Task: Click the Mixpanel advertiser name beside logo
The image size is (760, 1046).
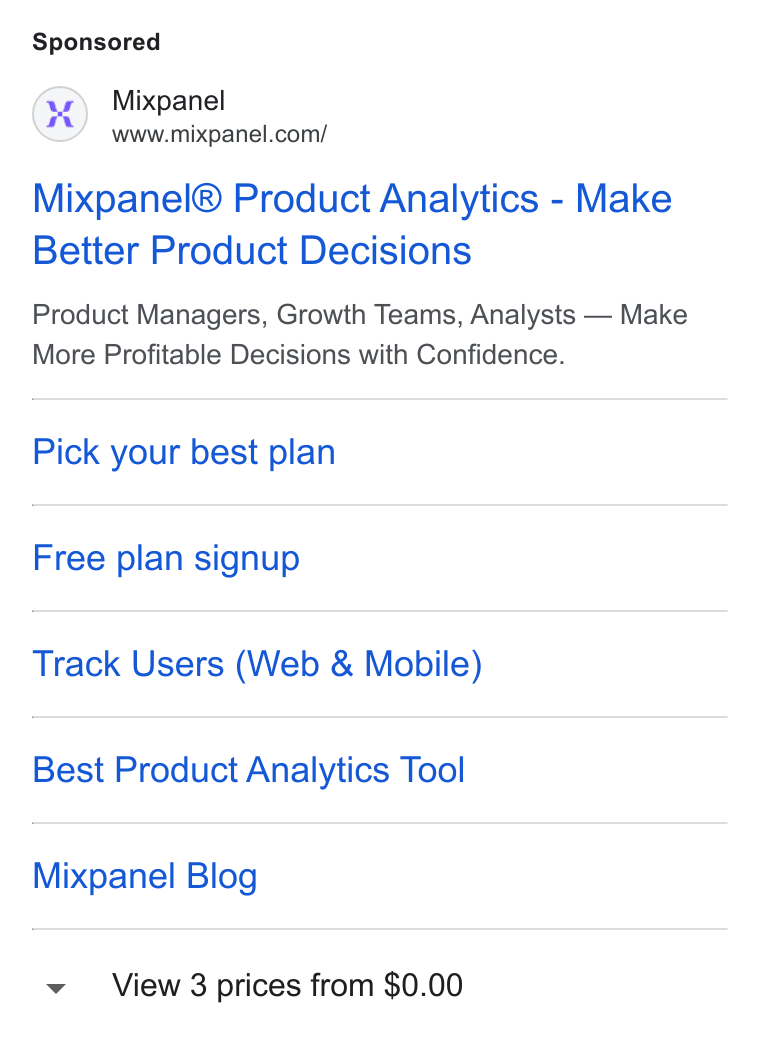Action: coord(169,101)
